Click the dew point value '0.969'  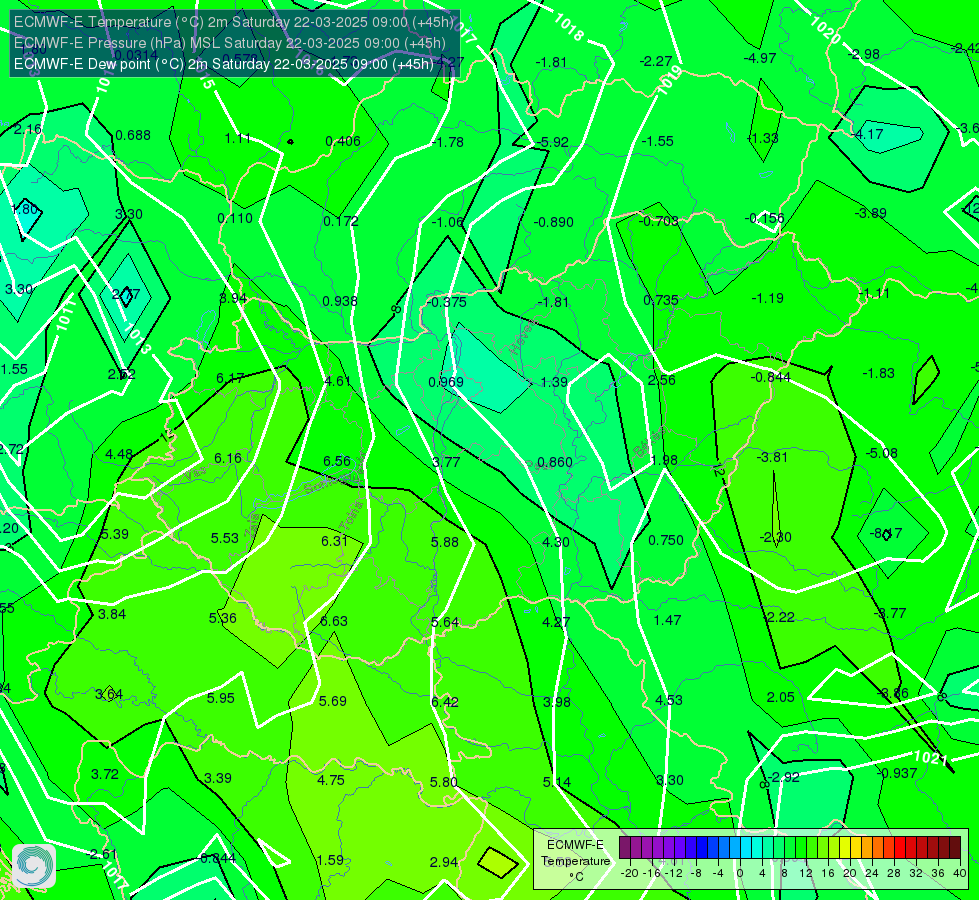click(x=446, y=382)
